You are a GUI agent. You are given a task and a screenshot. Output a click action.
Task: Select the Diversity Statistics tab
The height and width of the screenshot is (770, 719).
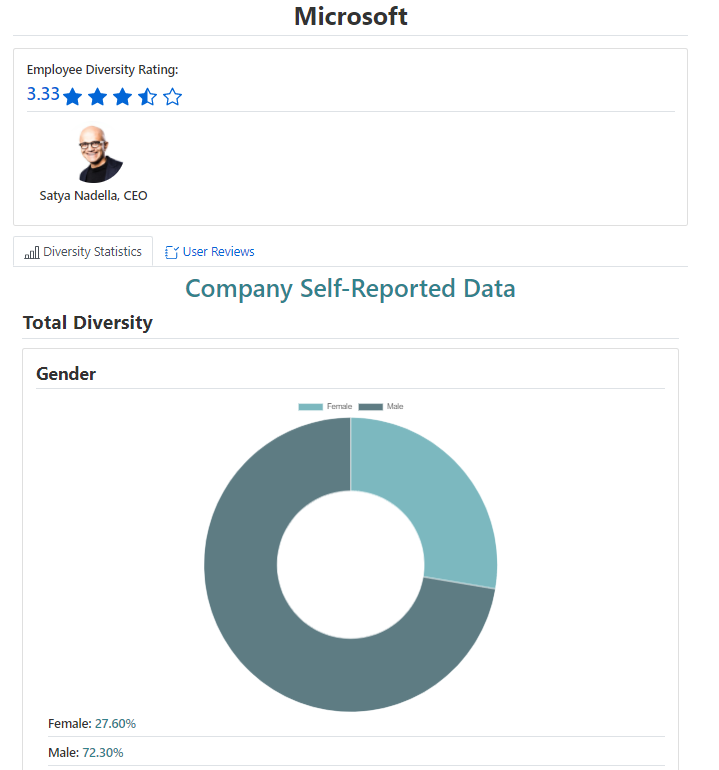pos(83,252)
